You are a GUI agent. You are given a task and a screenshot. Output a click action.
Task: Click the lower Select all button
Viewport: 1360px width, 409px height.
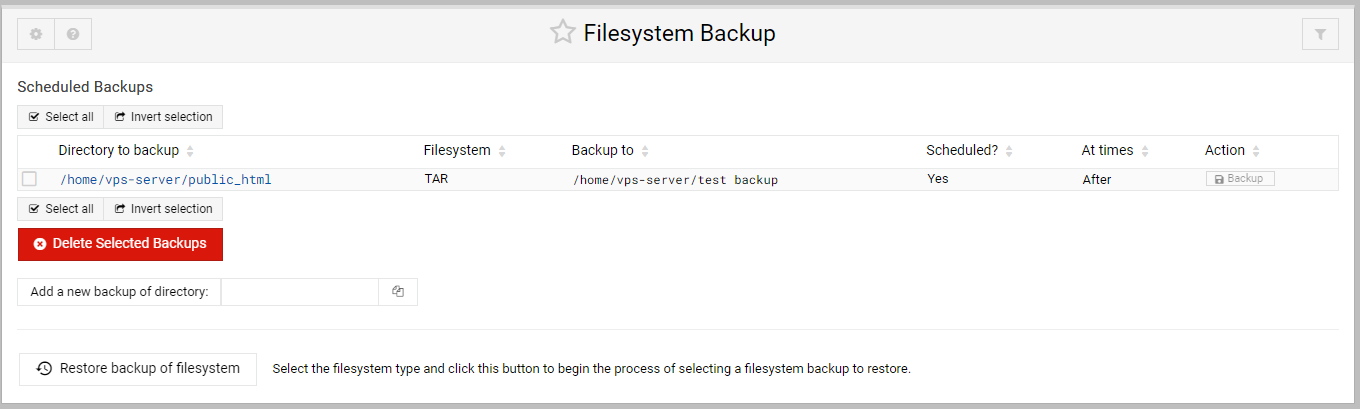click(x=61, y=209)
